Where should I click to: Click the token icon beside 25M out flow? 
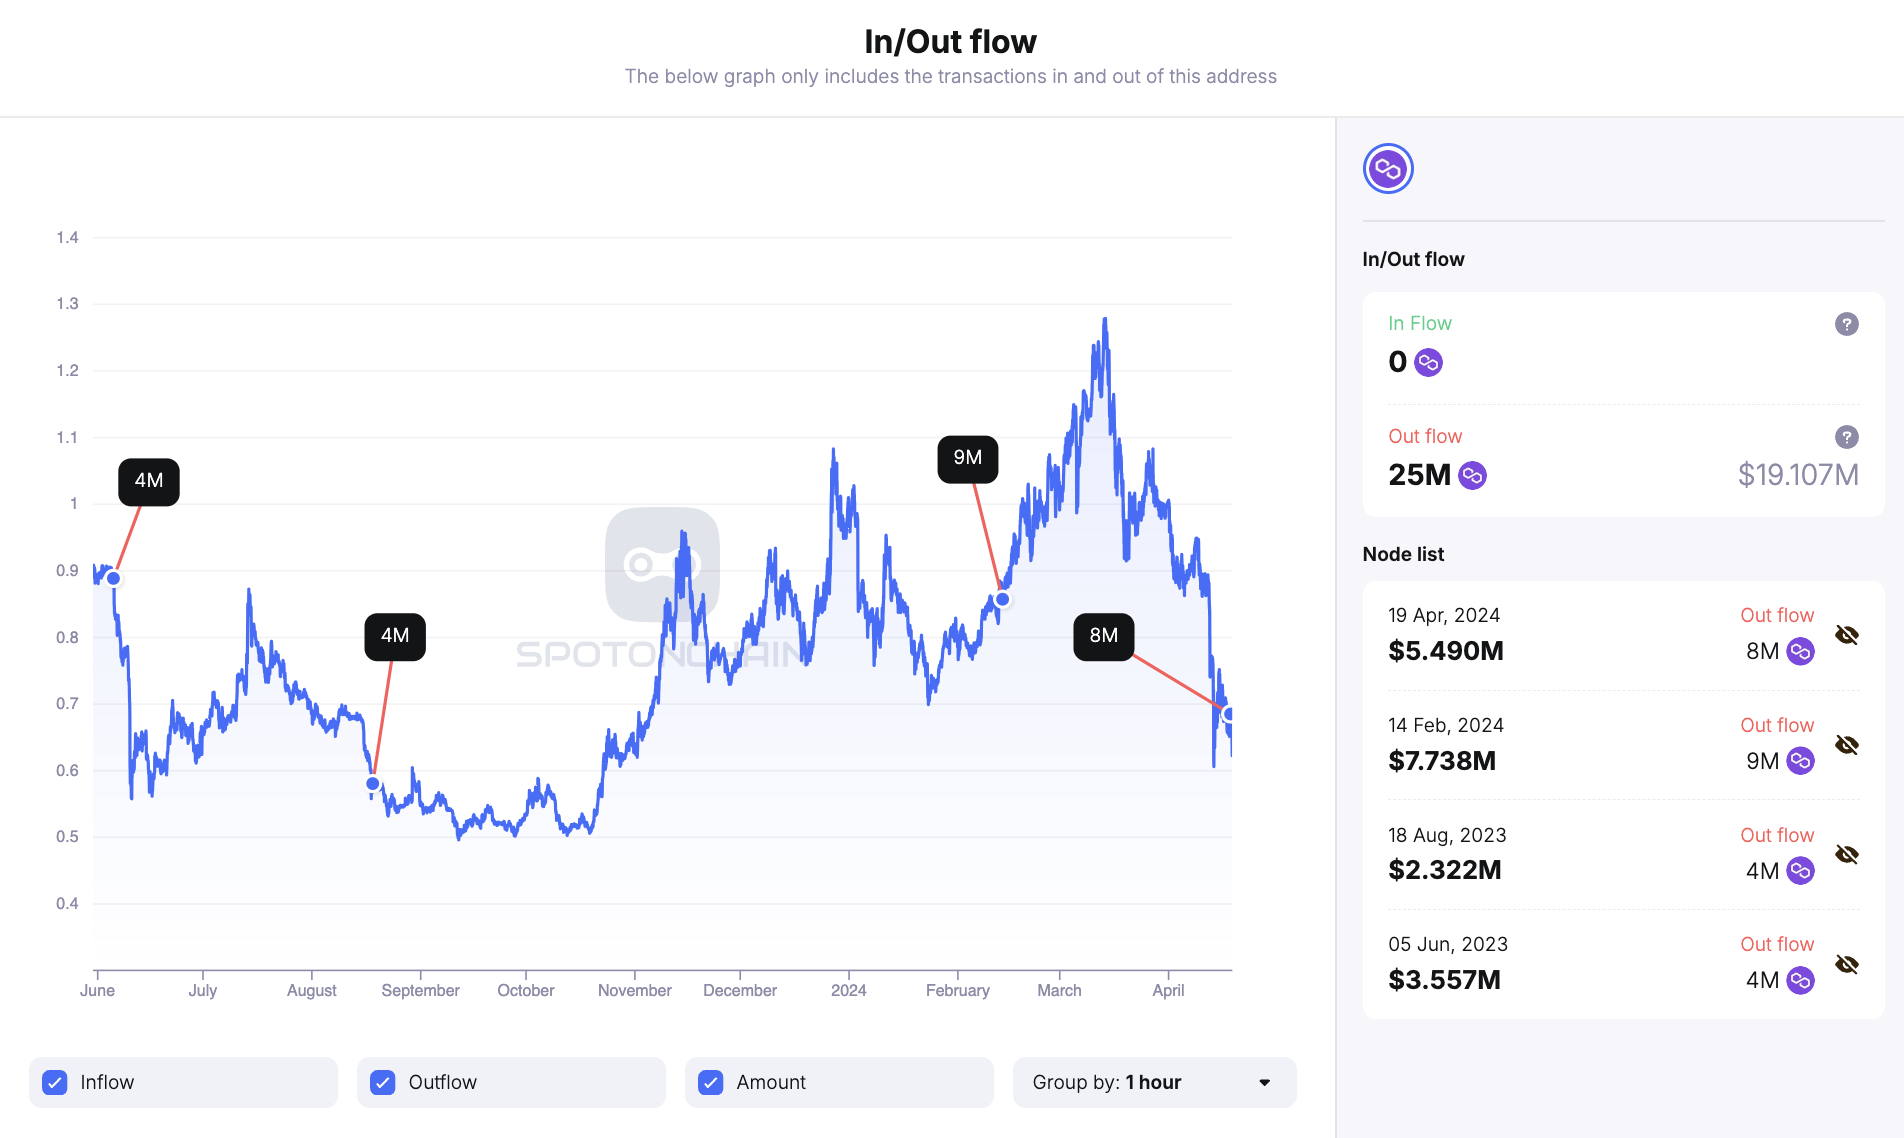[1472, 475]
